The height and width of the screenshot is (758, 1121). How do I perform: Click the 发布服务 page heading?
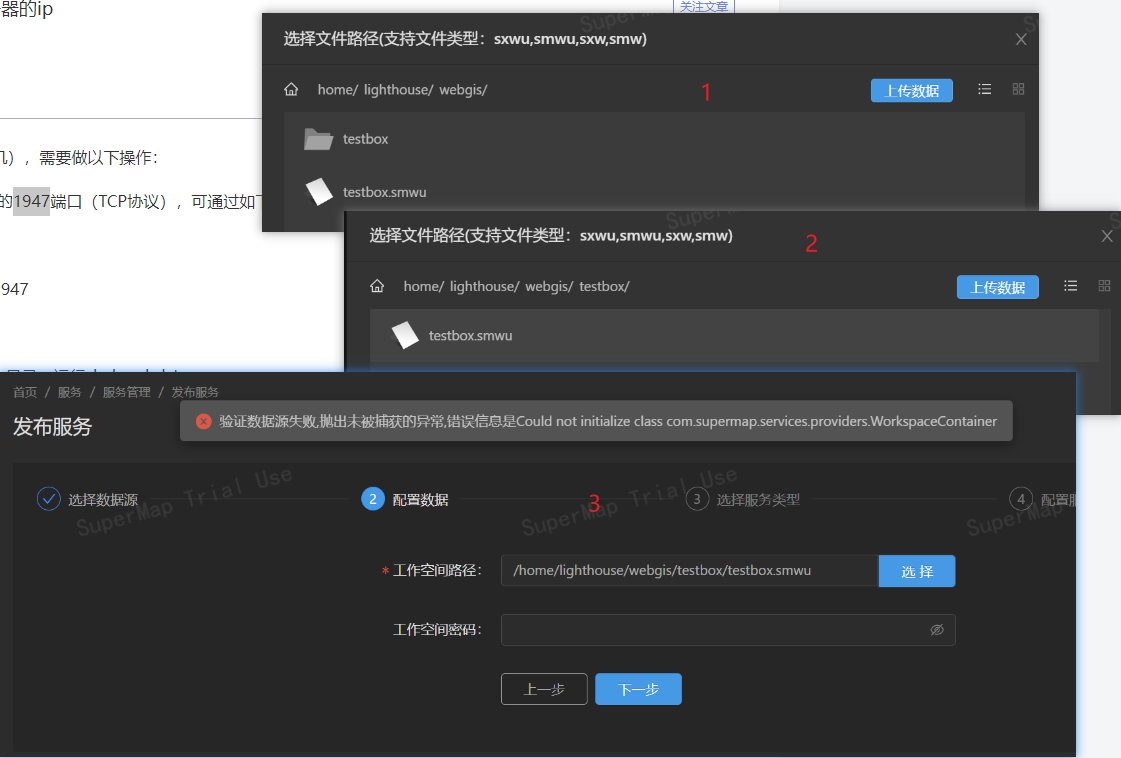(53, 427)
